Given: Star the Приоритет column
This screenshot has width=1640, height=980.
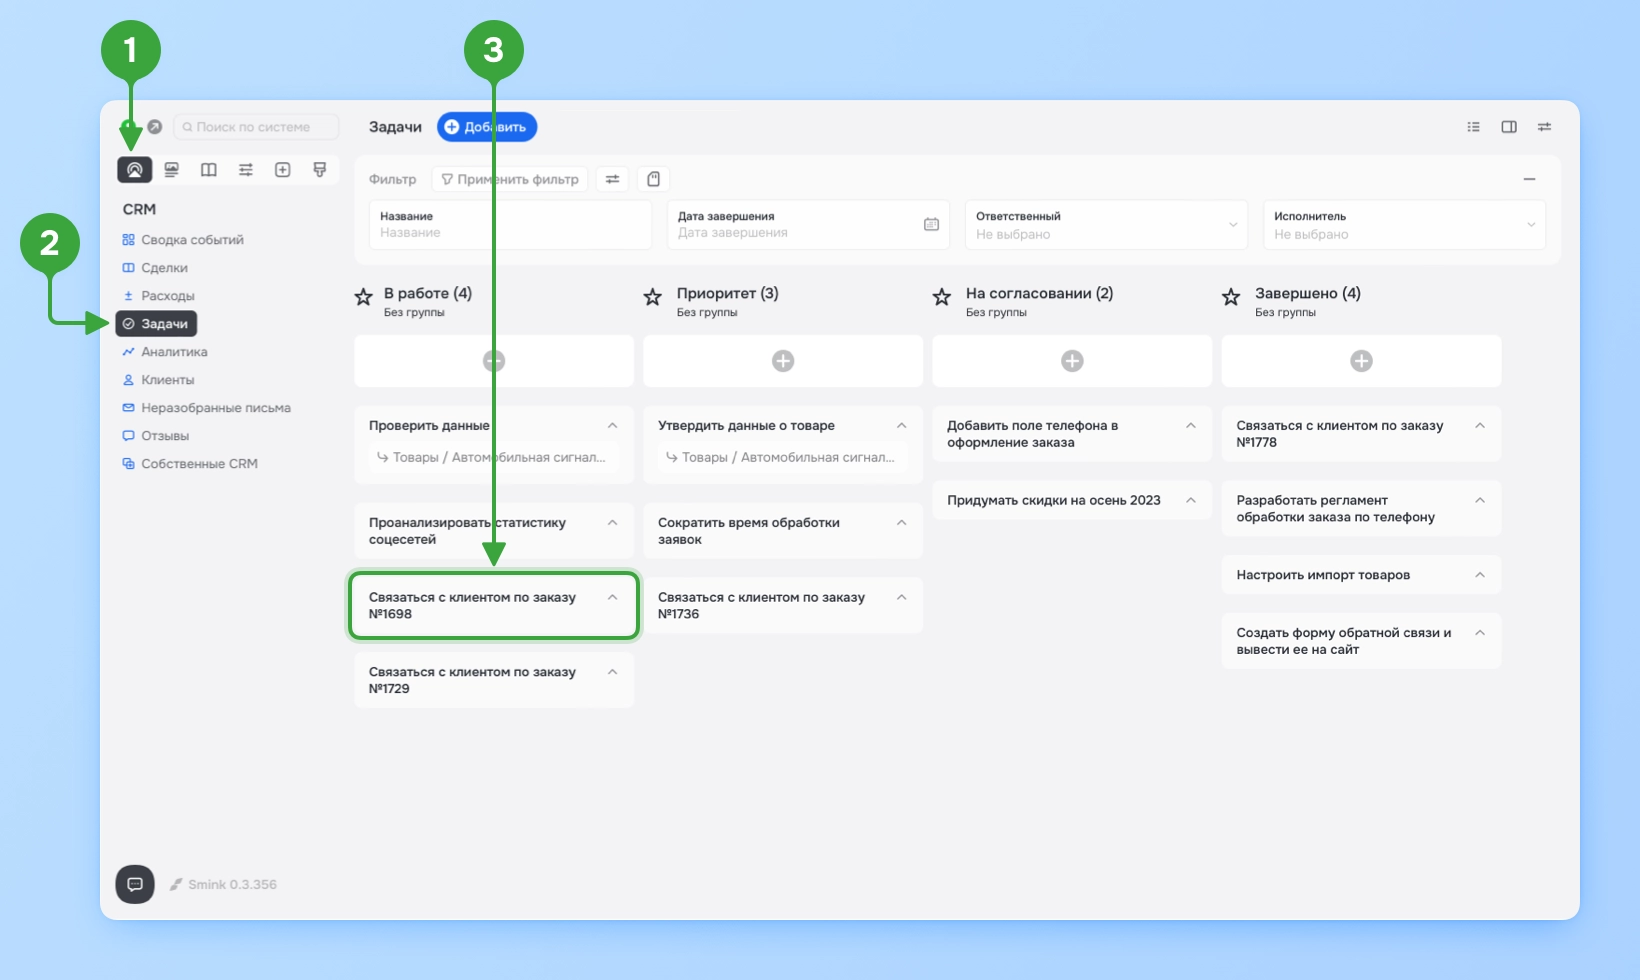Looking at the screenshot, I should coord(652,297).
